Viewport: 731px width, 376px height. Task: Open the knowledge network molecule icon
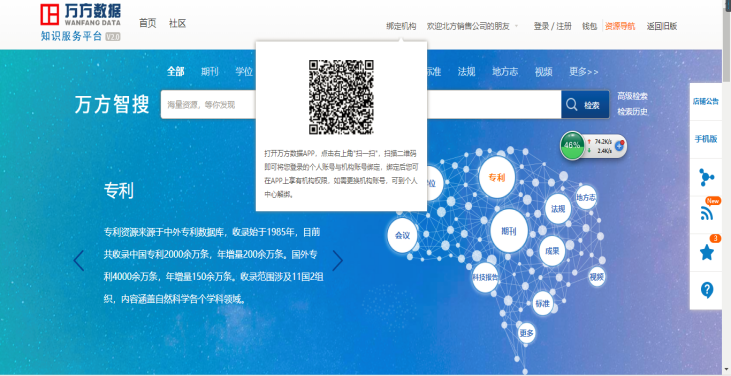pos(707,177)
